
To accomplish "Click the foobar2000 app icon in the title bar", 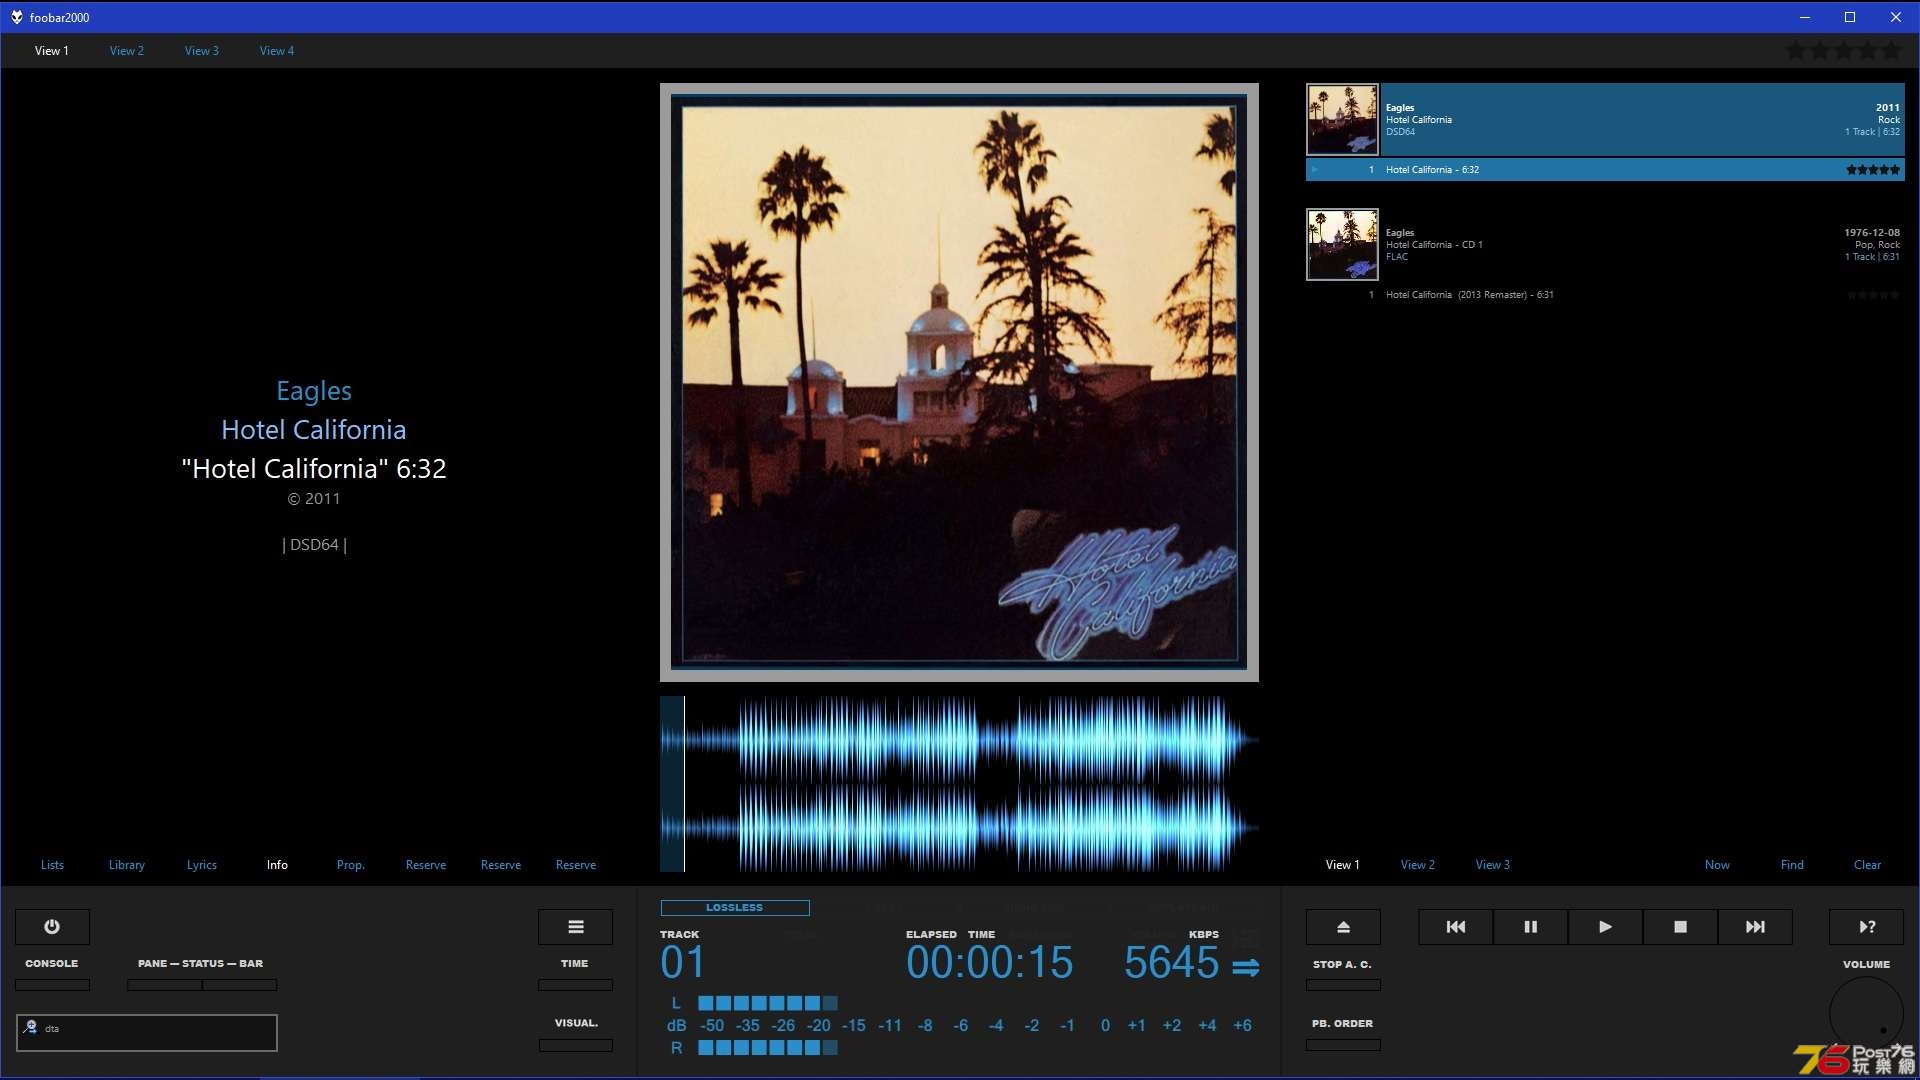I will click(x=16, y=17).
